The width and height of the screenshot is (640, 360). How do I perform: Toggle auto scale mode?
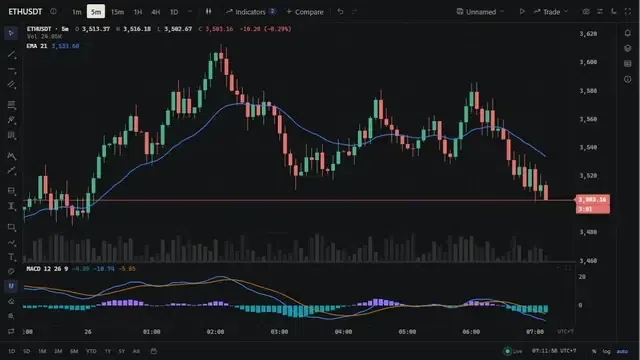[622, 351]
